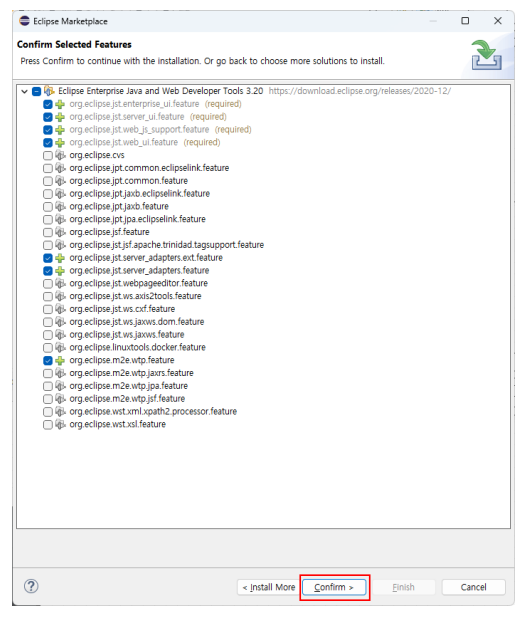Click feature icon beside jst.ws.jaxws.feature
The image size is (522, 617).
point(60,335)
